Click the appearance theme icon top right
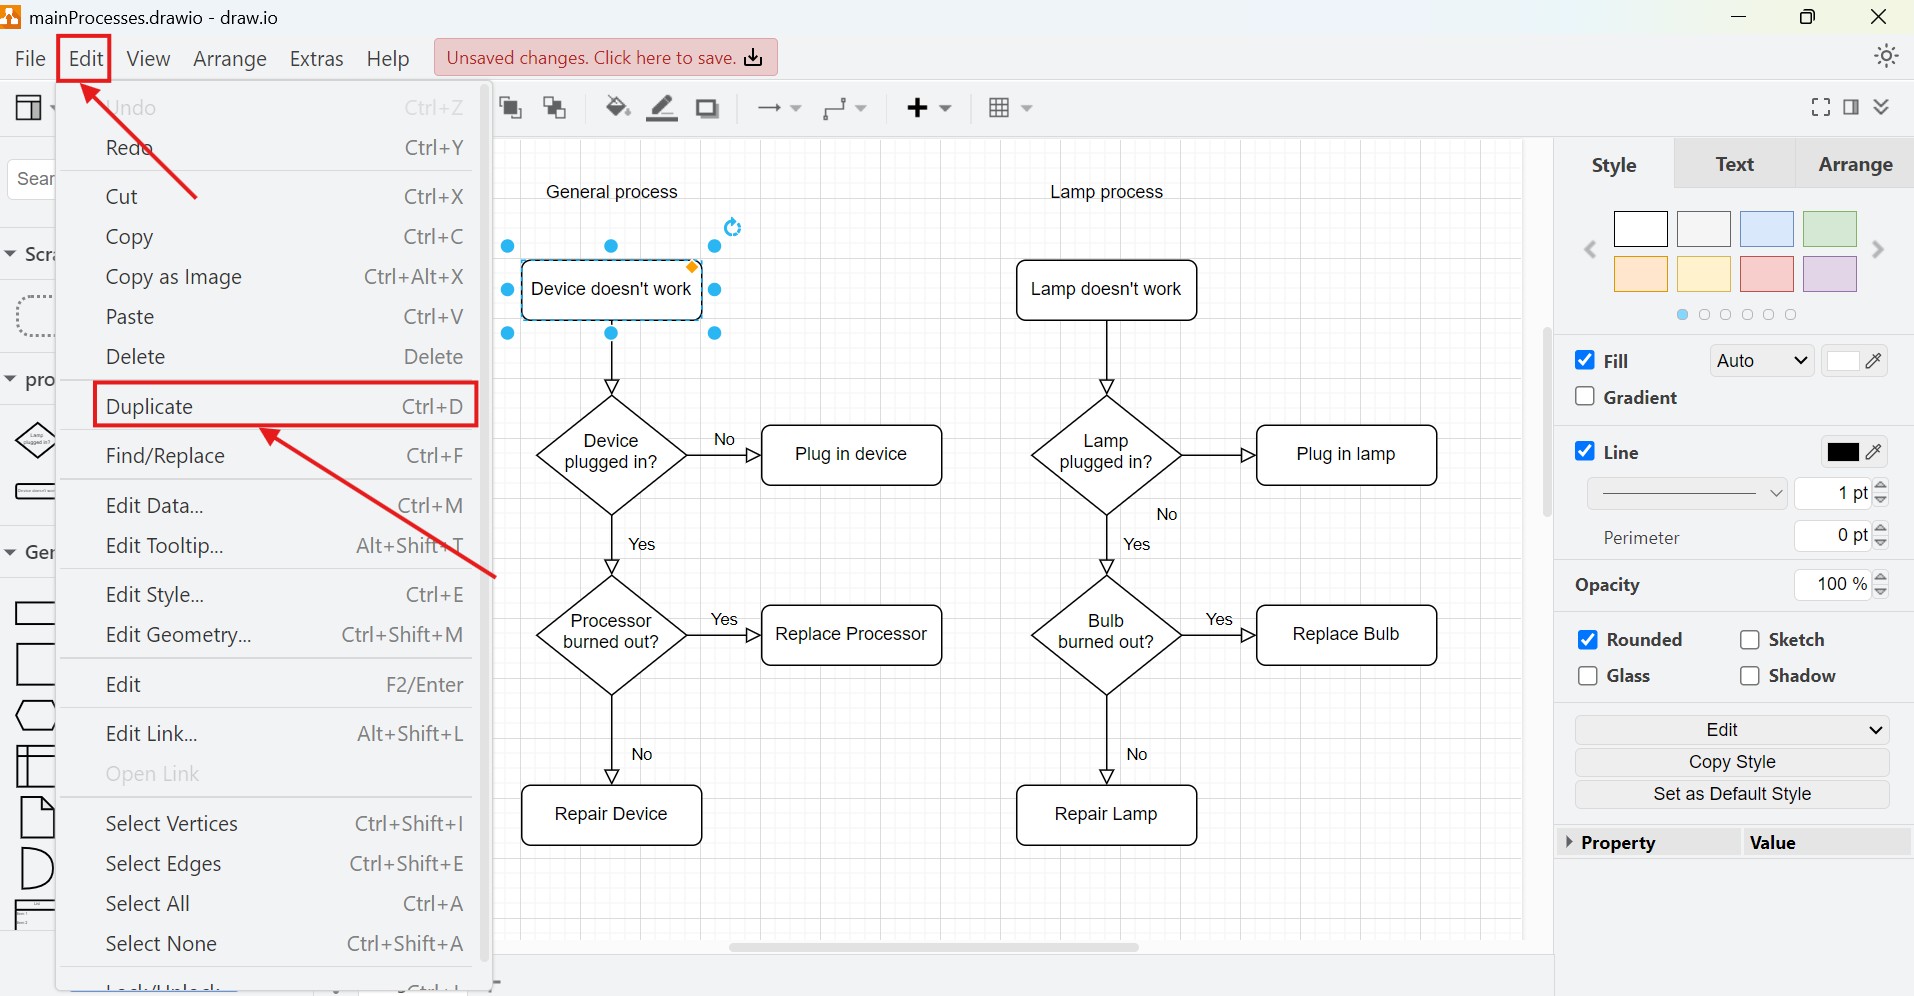The height and width of the screenshot is (996, 1914). (1886, 57)
